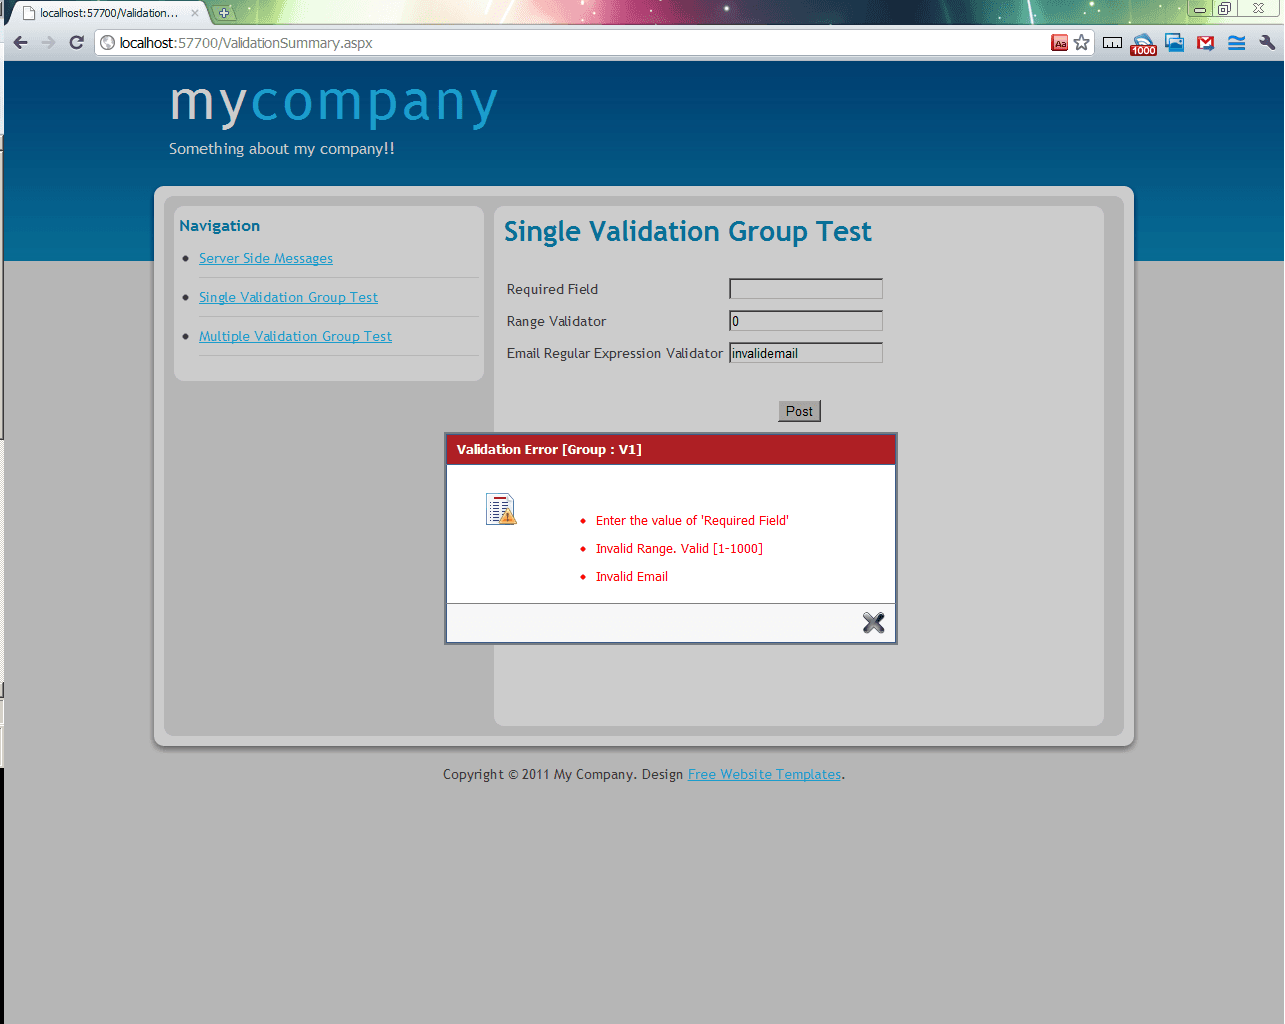Open RSS reader extension showing 1000
1285x1024 pixels.
1143,44
